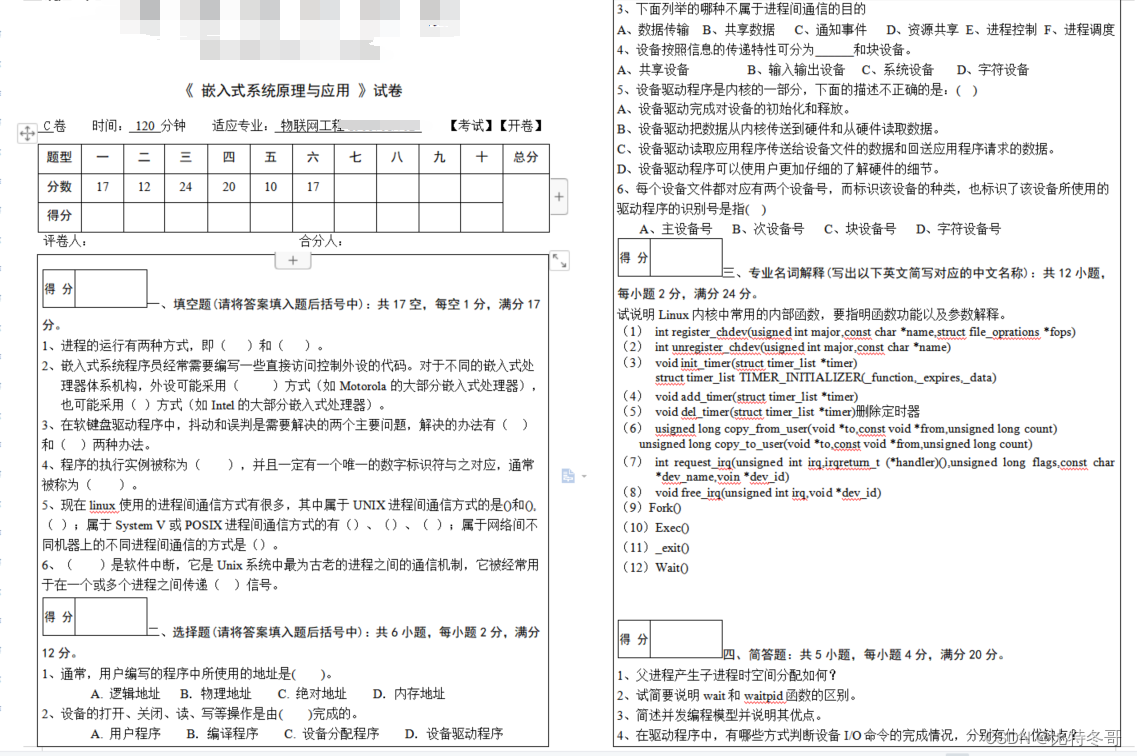Click the score cell "20"
The width and height of the screenshot is (1137, 756).
click(x=228, y=187)
